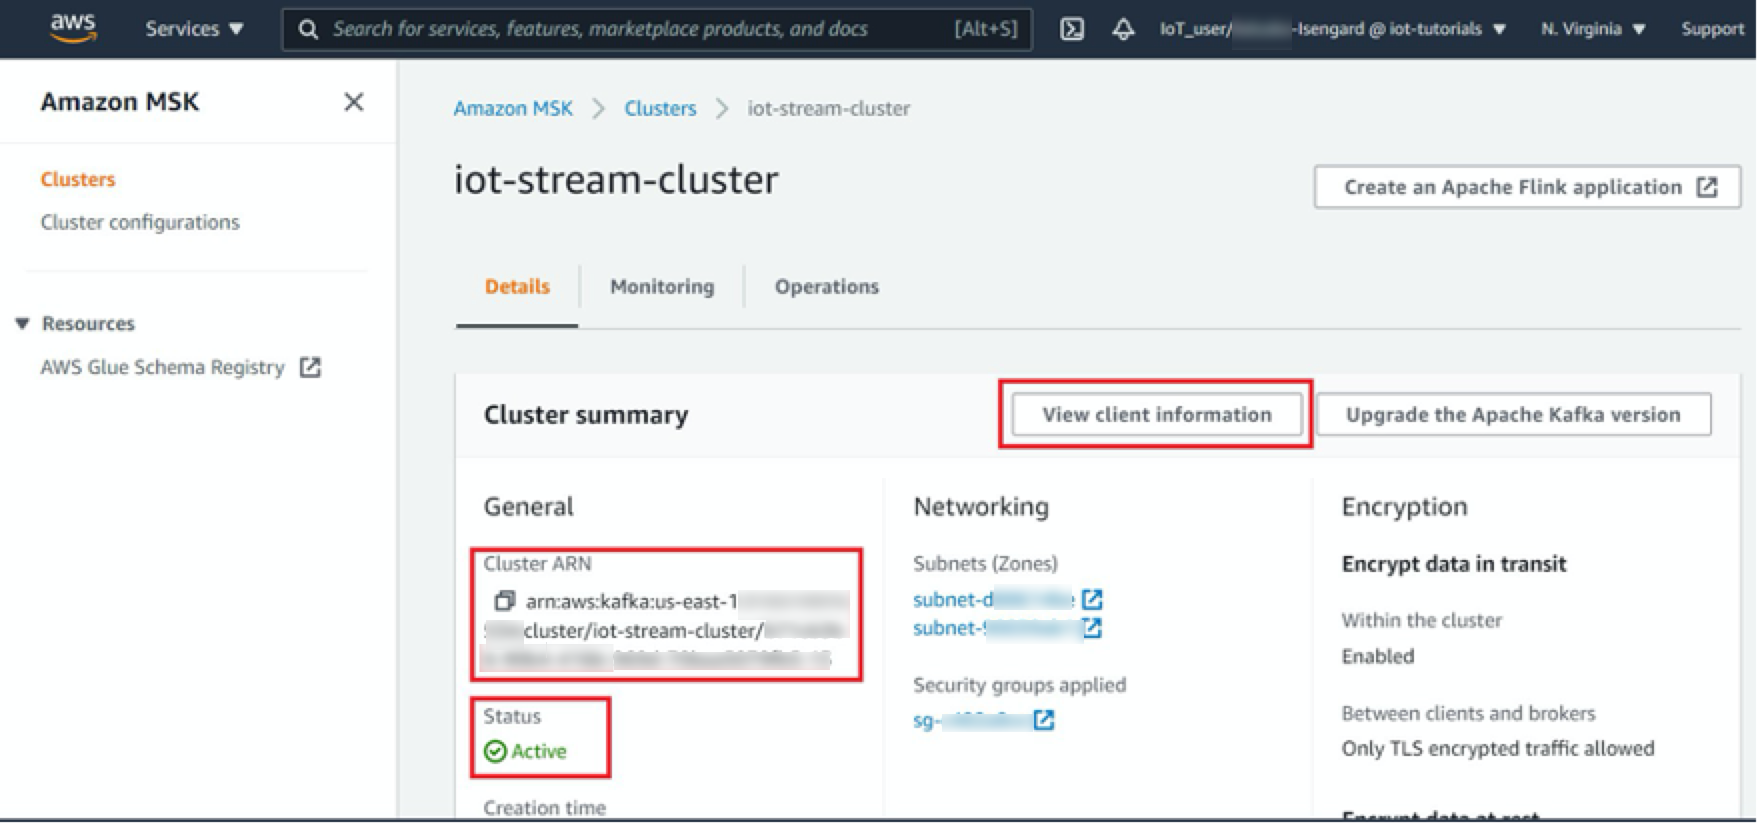Select Clusters in the sidebar
Screen dimensions: 1758x824
[78, 179]
